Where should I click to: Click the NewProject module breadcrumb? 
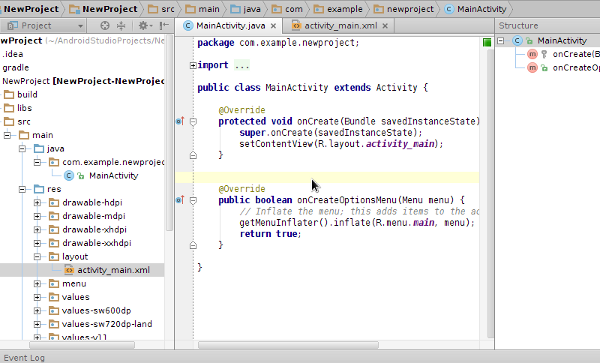click(x=103, y=9)
